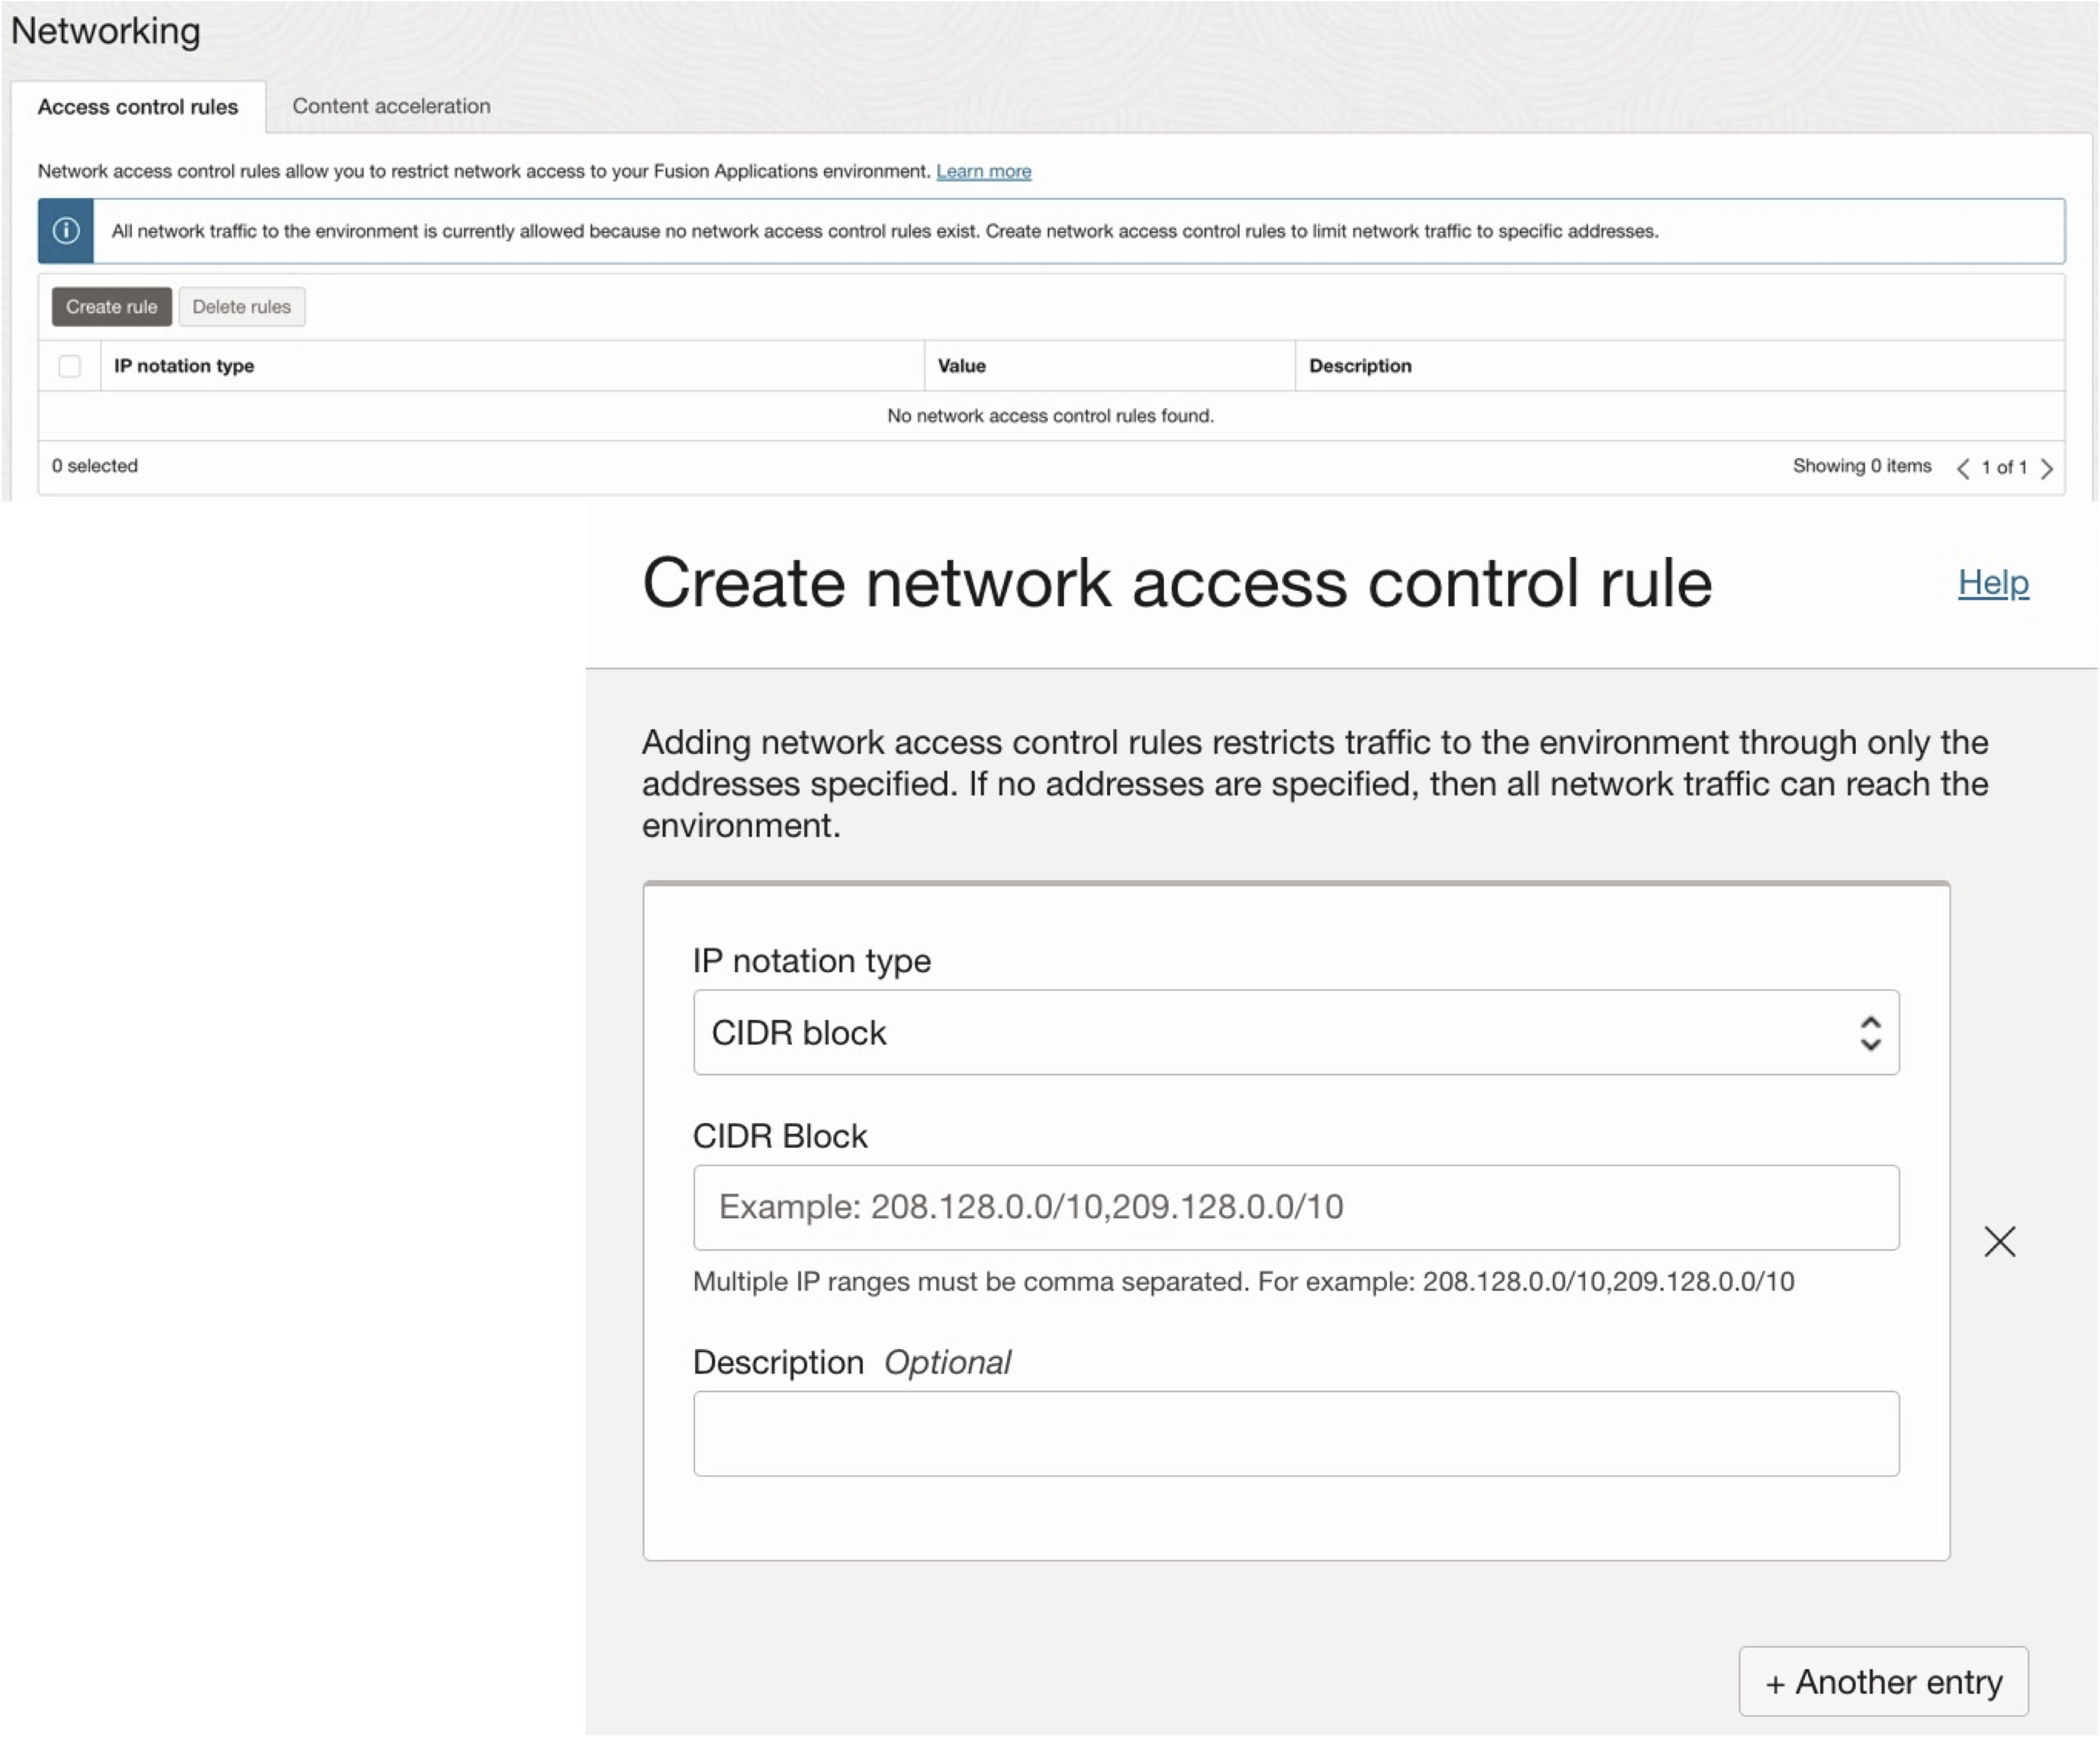Click into the optional Description field
The width and height of the screenshot is (2100, 1737).
1295,1433
